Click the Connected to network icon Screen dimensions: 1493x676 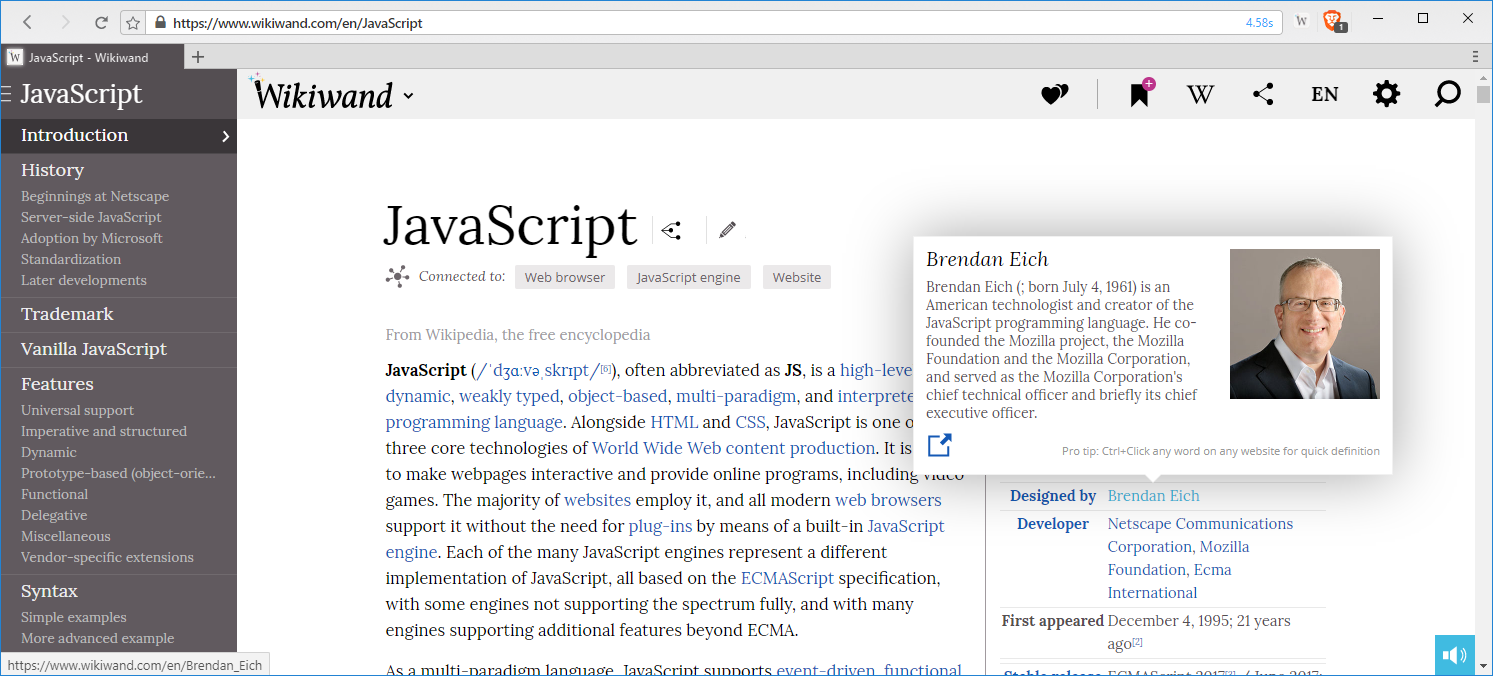coord(398,277)
